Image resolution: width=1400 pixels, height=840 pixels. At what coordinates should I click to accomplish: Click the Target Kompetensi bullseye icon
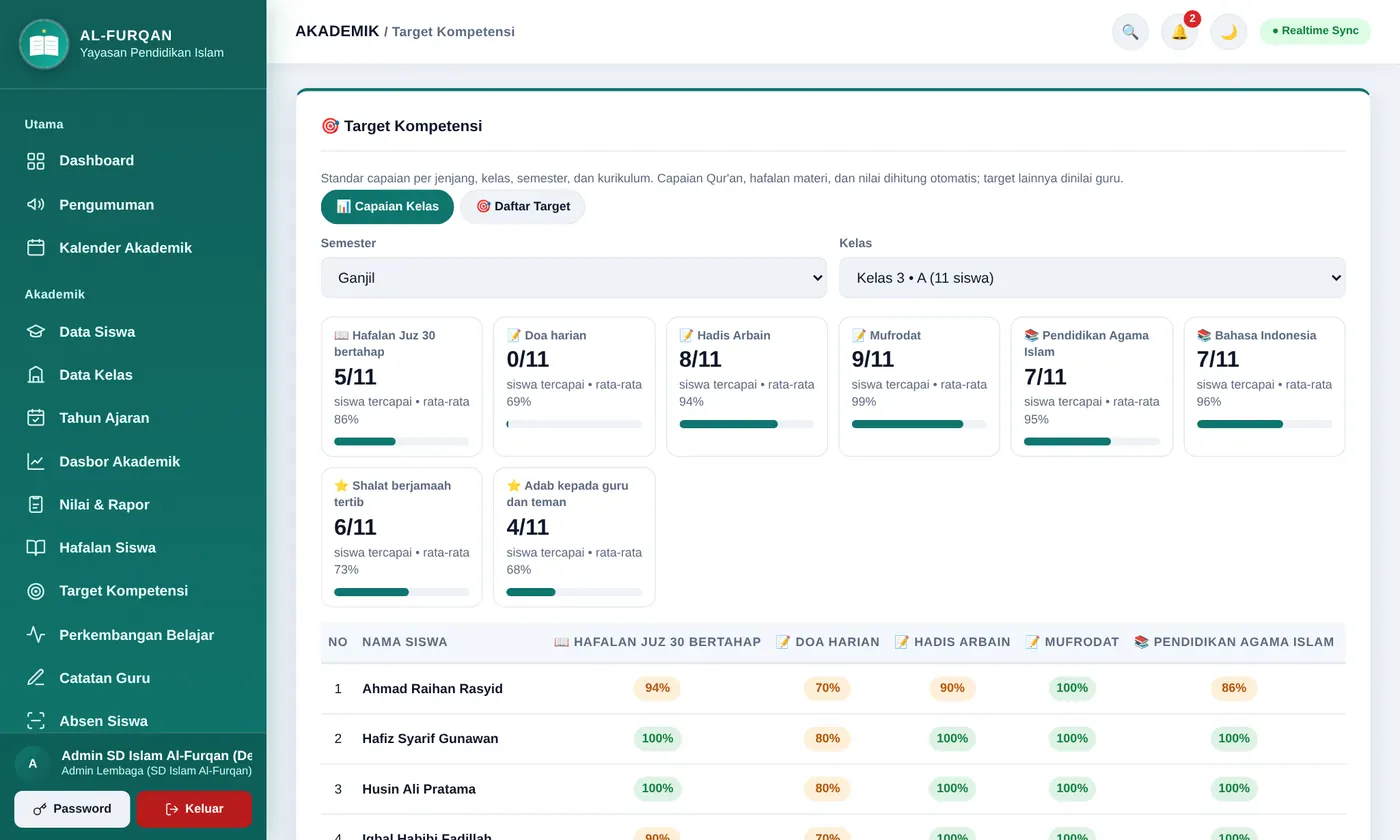click(x=36, y=591)
